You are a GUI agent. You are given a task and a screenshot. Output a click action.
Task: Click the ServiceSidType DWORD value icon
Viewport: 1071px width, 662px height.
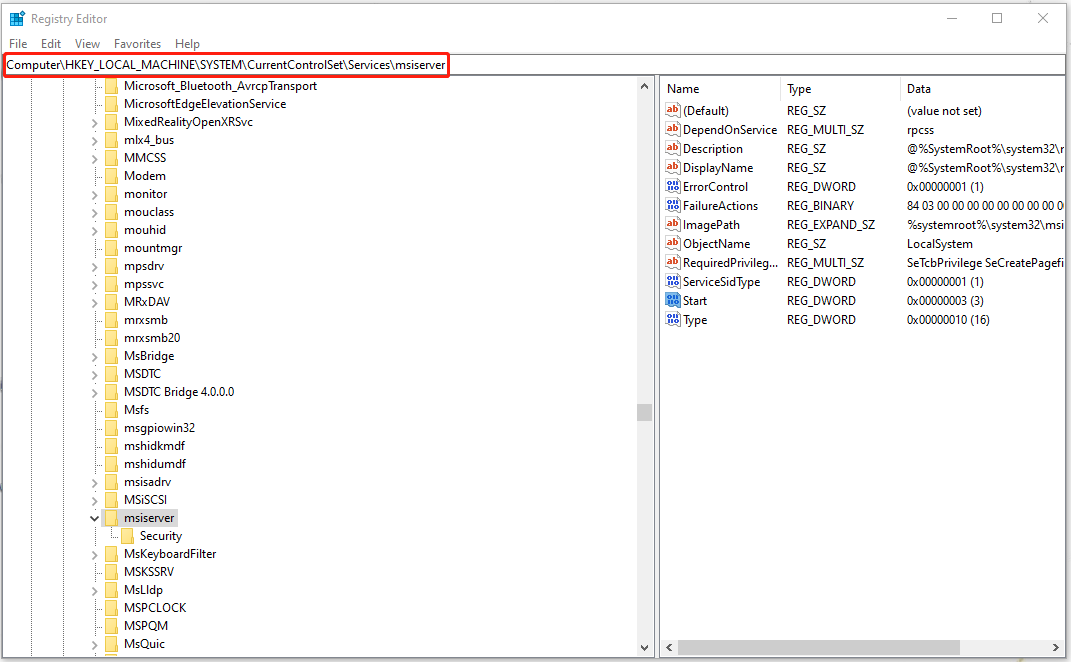pyautogui.click(x=673, y=281)
